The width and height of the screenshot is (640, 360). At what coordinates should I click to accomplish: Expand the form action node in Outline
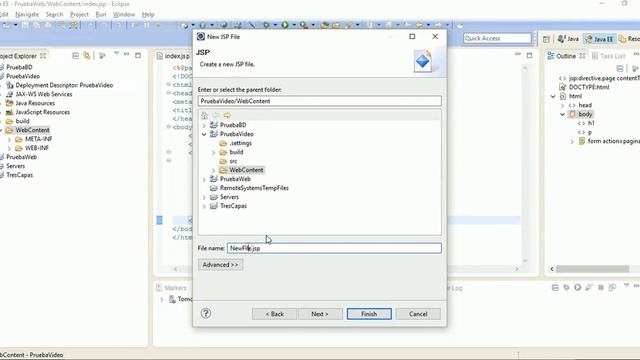click(572, 141)
